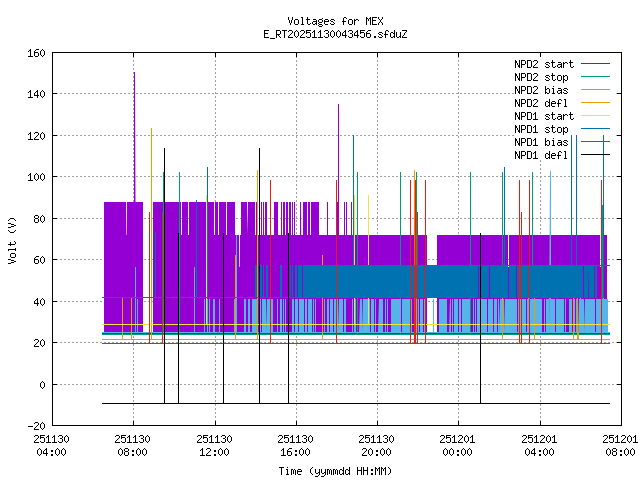
Task: Pick the NPD1 stop legend label
Action: tap(541, 129)
